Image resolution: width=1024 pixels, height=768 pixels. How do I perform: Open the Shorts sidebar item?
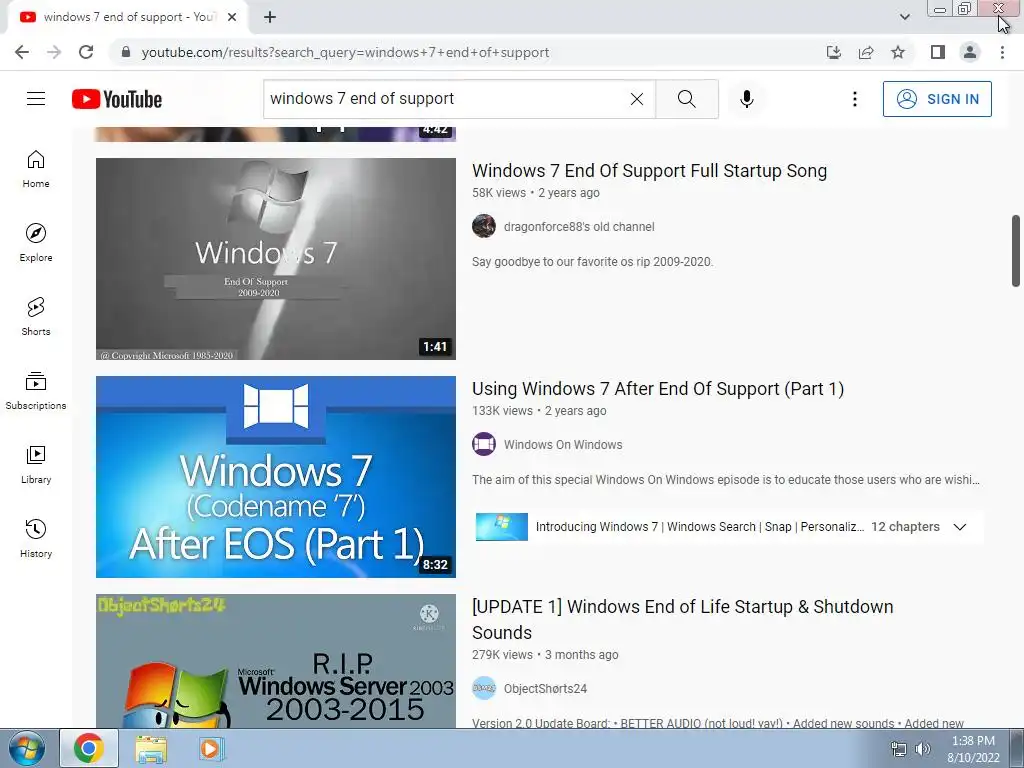(x=36, y=317)
